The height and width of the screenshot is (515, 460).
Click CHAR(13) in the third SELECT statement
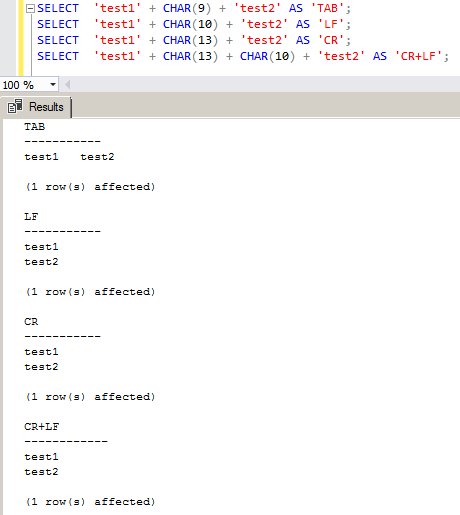click(x=190, y=40)
